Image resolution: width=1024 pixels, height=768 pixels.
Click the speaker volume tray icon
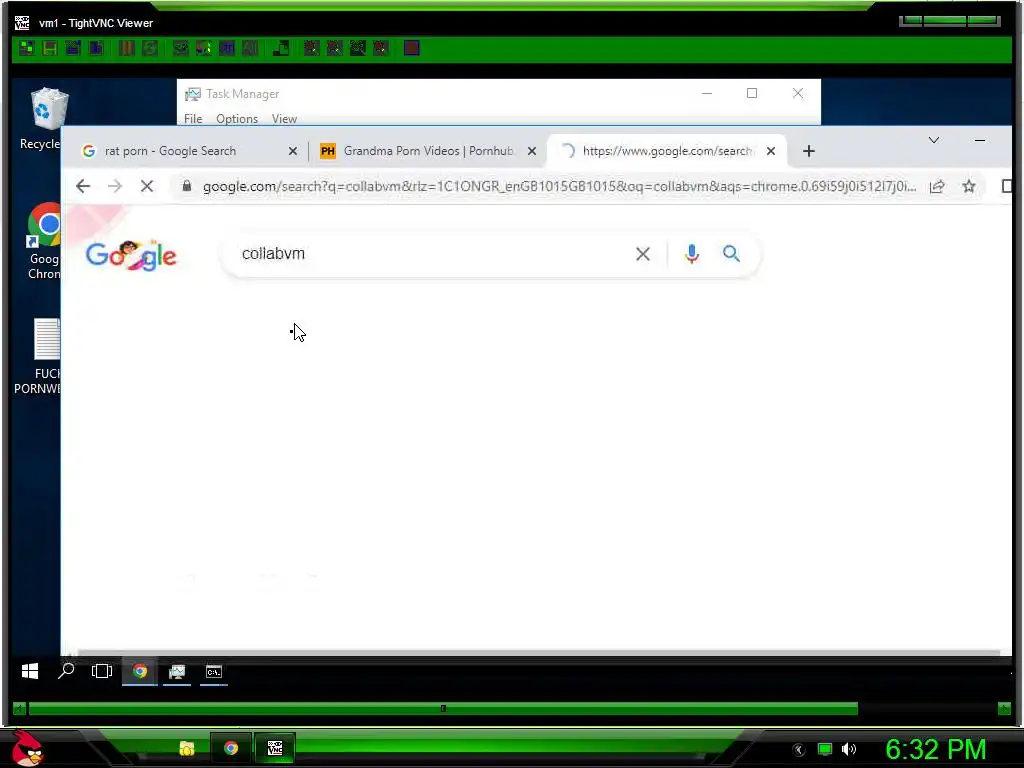pos(849,749)
